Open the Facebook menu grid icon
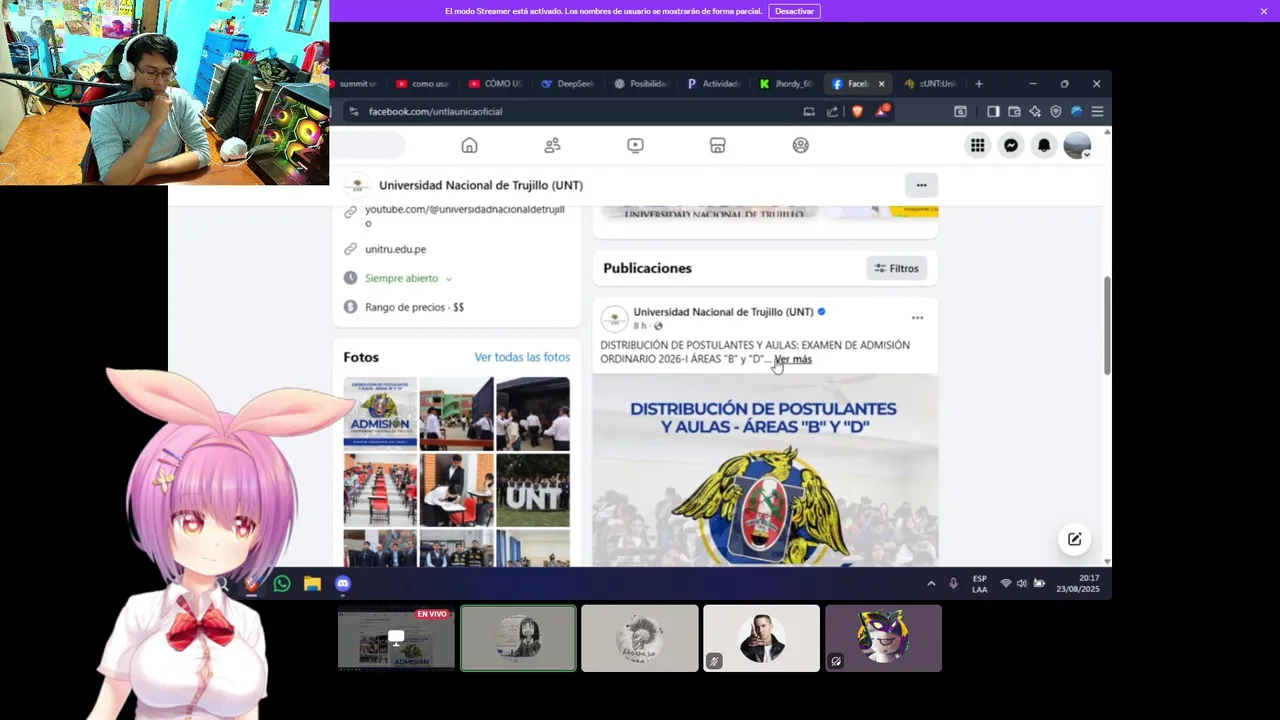1280x720 pixels. point(977,146)
